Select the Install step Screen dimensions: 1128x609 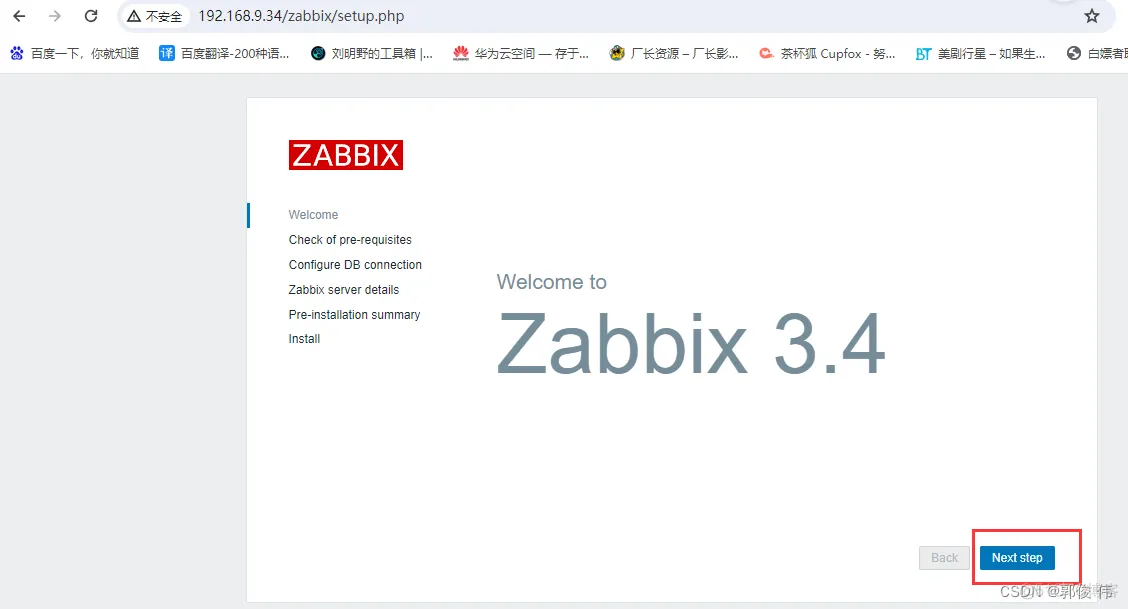coord(304,339)
